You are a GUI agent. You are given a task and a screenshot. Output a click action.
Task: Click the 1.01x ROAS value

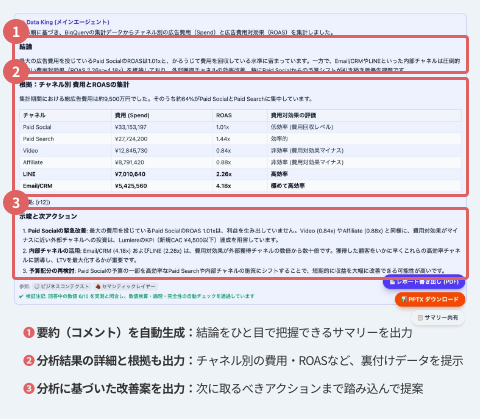point(222,127)
